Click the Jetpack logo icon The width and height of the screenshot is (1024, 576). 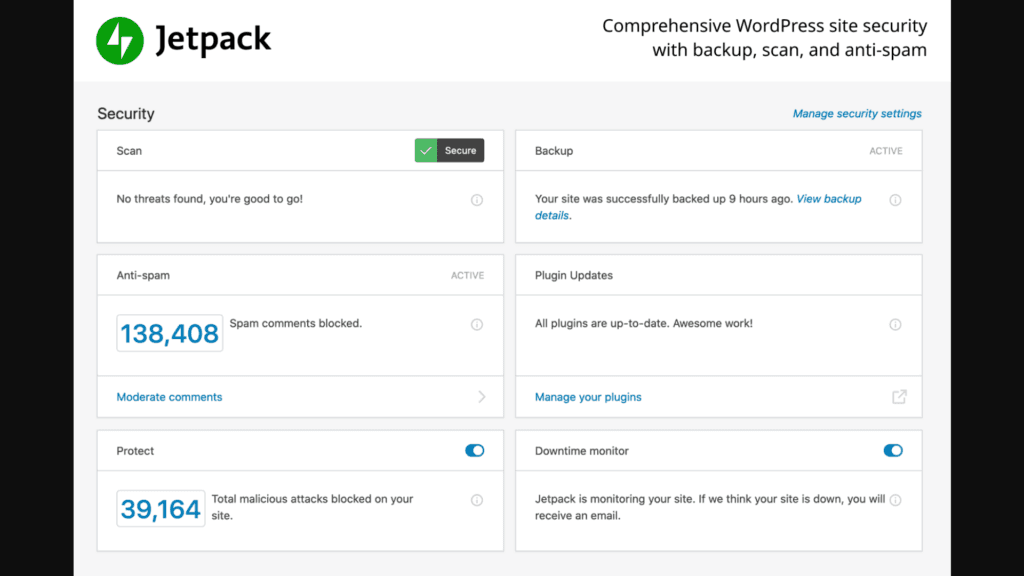[x=119, y=40]
